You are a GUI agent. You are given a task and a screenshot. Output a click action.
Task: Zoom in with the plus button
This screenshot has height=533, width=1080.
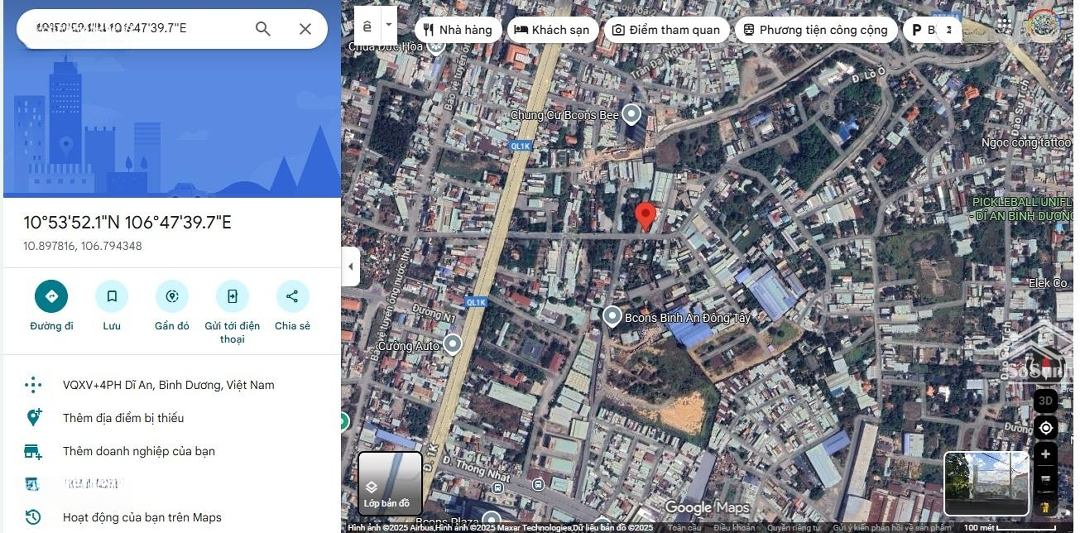[x=1046, y=454]
